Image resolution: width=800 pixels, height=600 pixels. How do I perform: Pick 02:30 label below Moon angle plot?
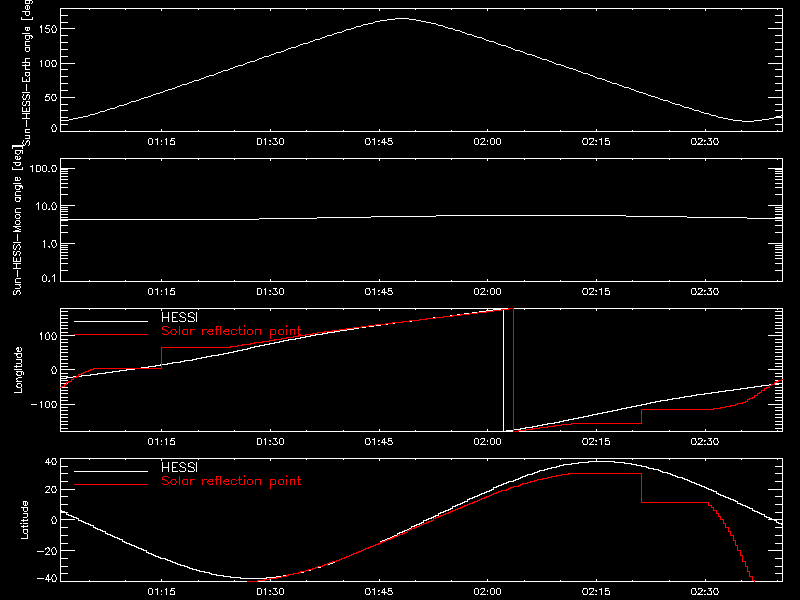(705, 292)
